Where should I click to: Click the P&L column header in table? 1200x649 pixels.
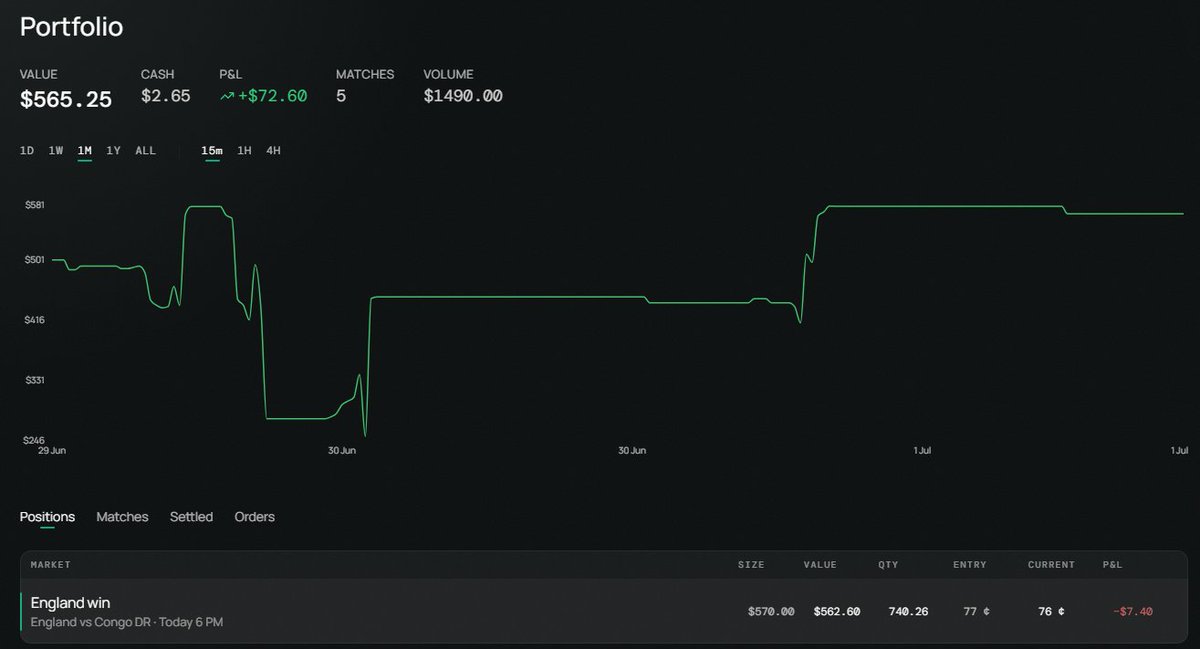point(1112,565)
